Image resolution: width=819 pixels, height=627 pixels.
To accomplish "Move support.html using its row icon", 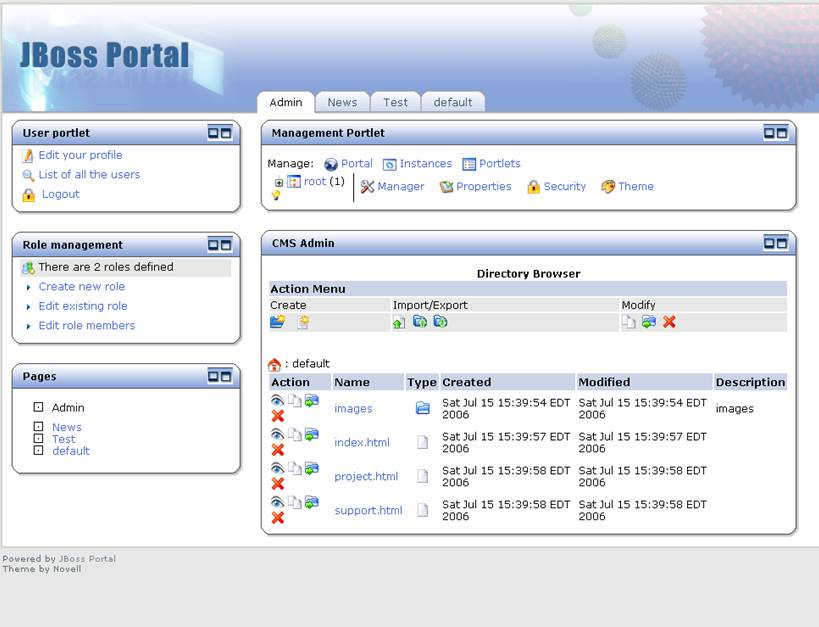I will tap(312, 503).
